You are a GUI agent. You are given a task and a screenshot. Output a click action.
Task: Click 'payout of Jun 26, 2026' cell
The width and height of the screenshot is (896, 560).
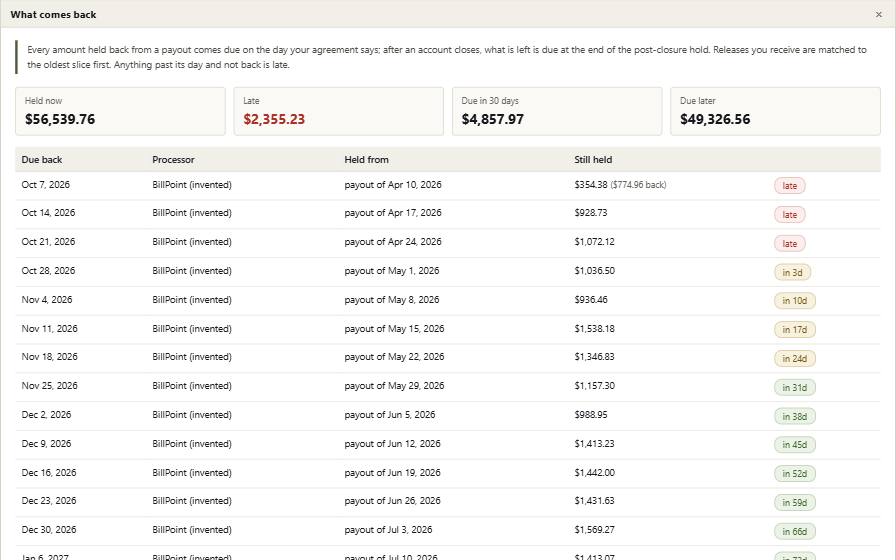coord(392,501)
